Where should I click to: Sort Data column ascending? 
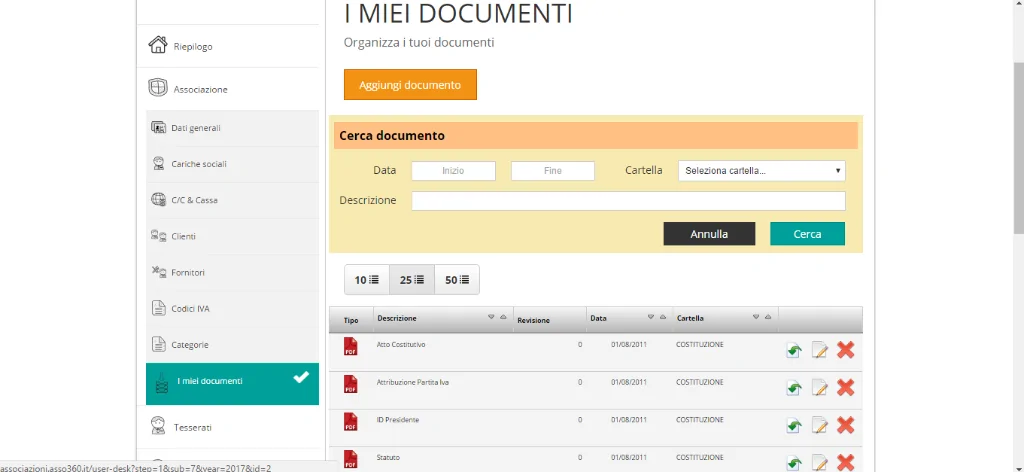point(663,317)
